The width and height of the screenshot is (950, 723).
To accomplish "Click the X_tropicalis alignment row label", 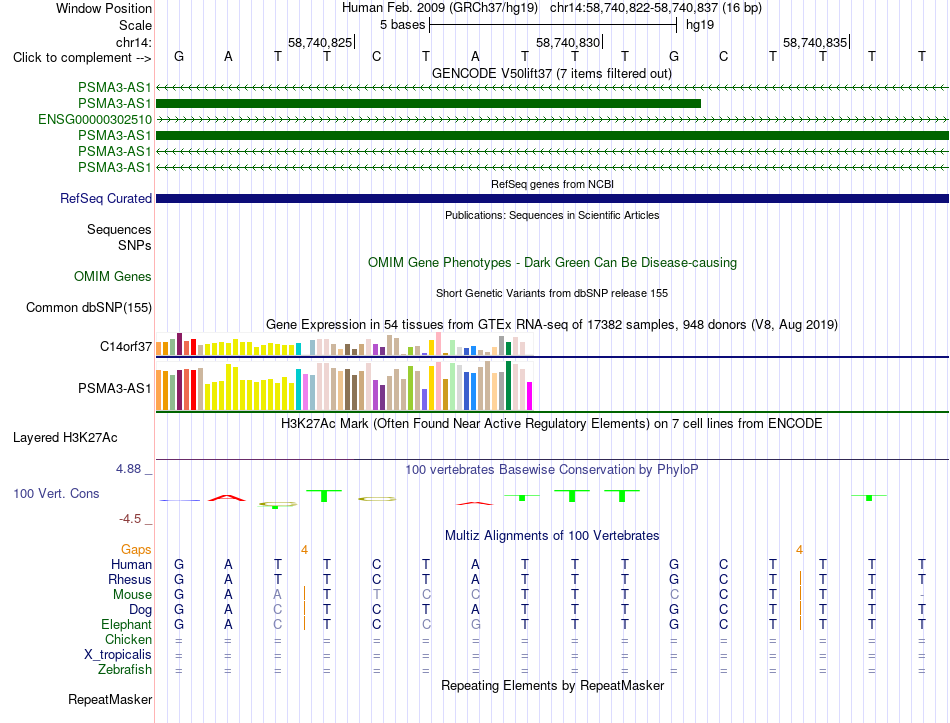I will (118, 655).
